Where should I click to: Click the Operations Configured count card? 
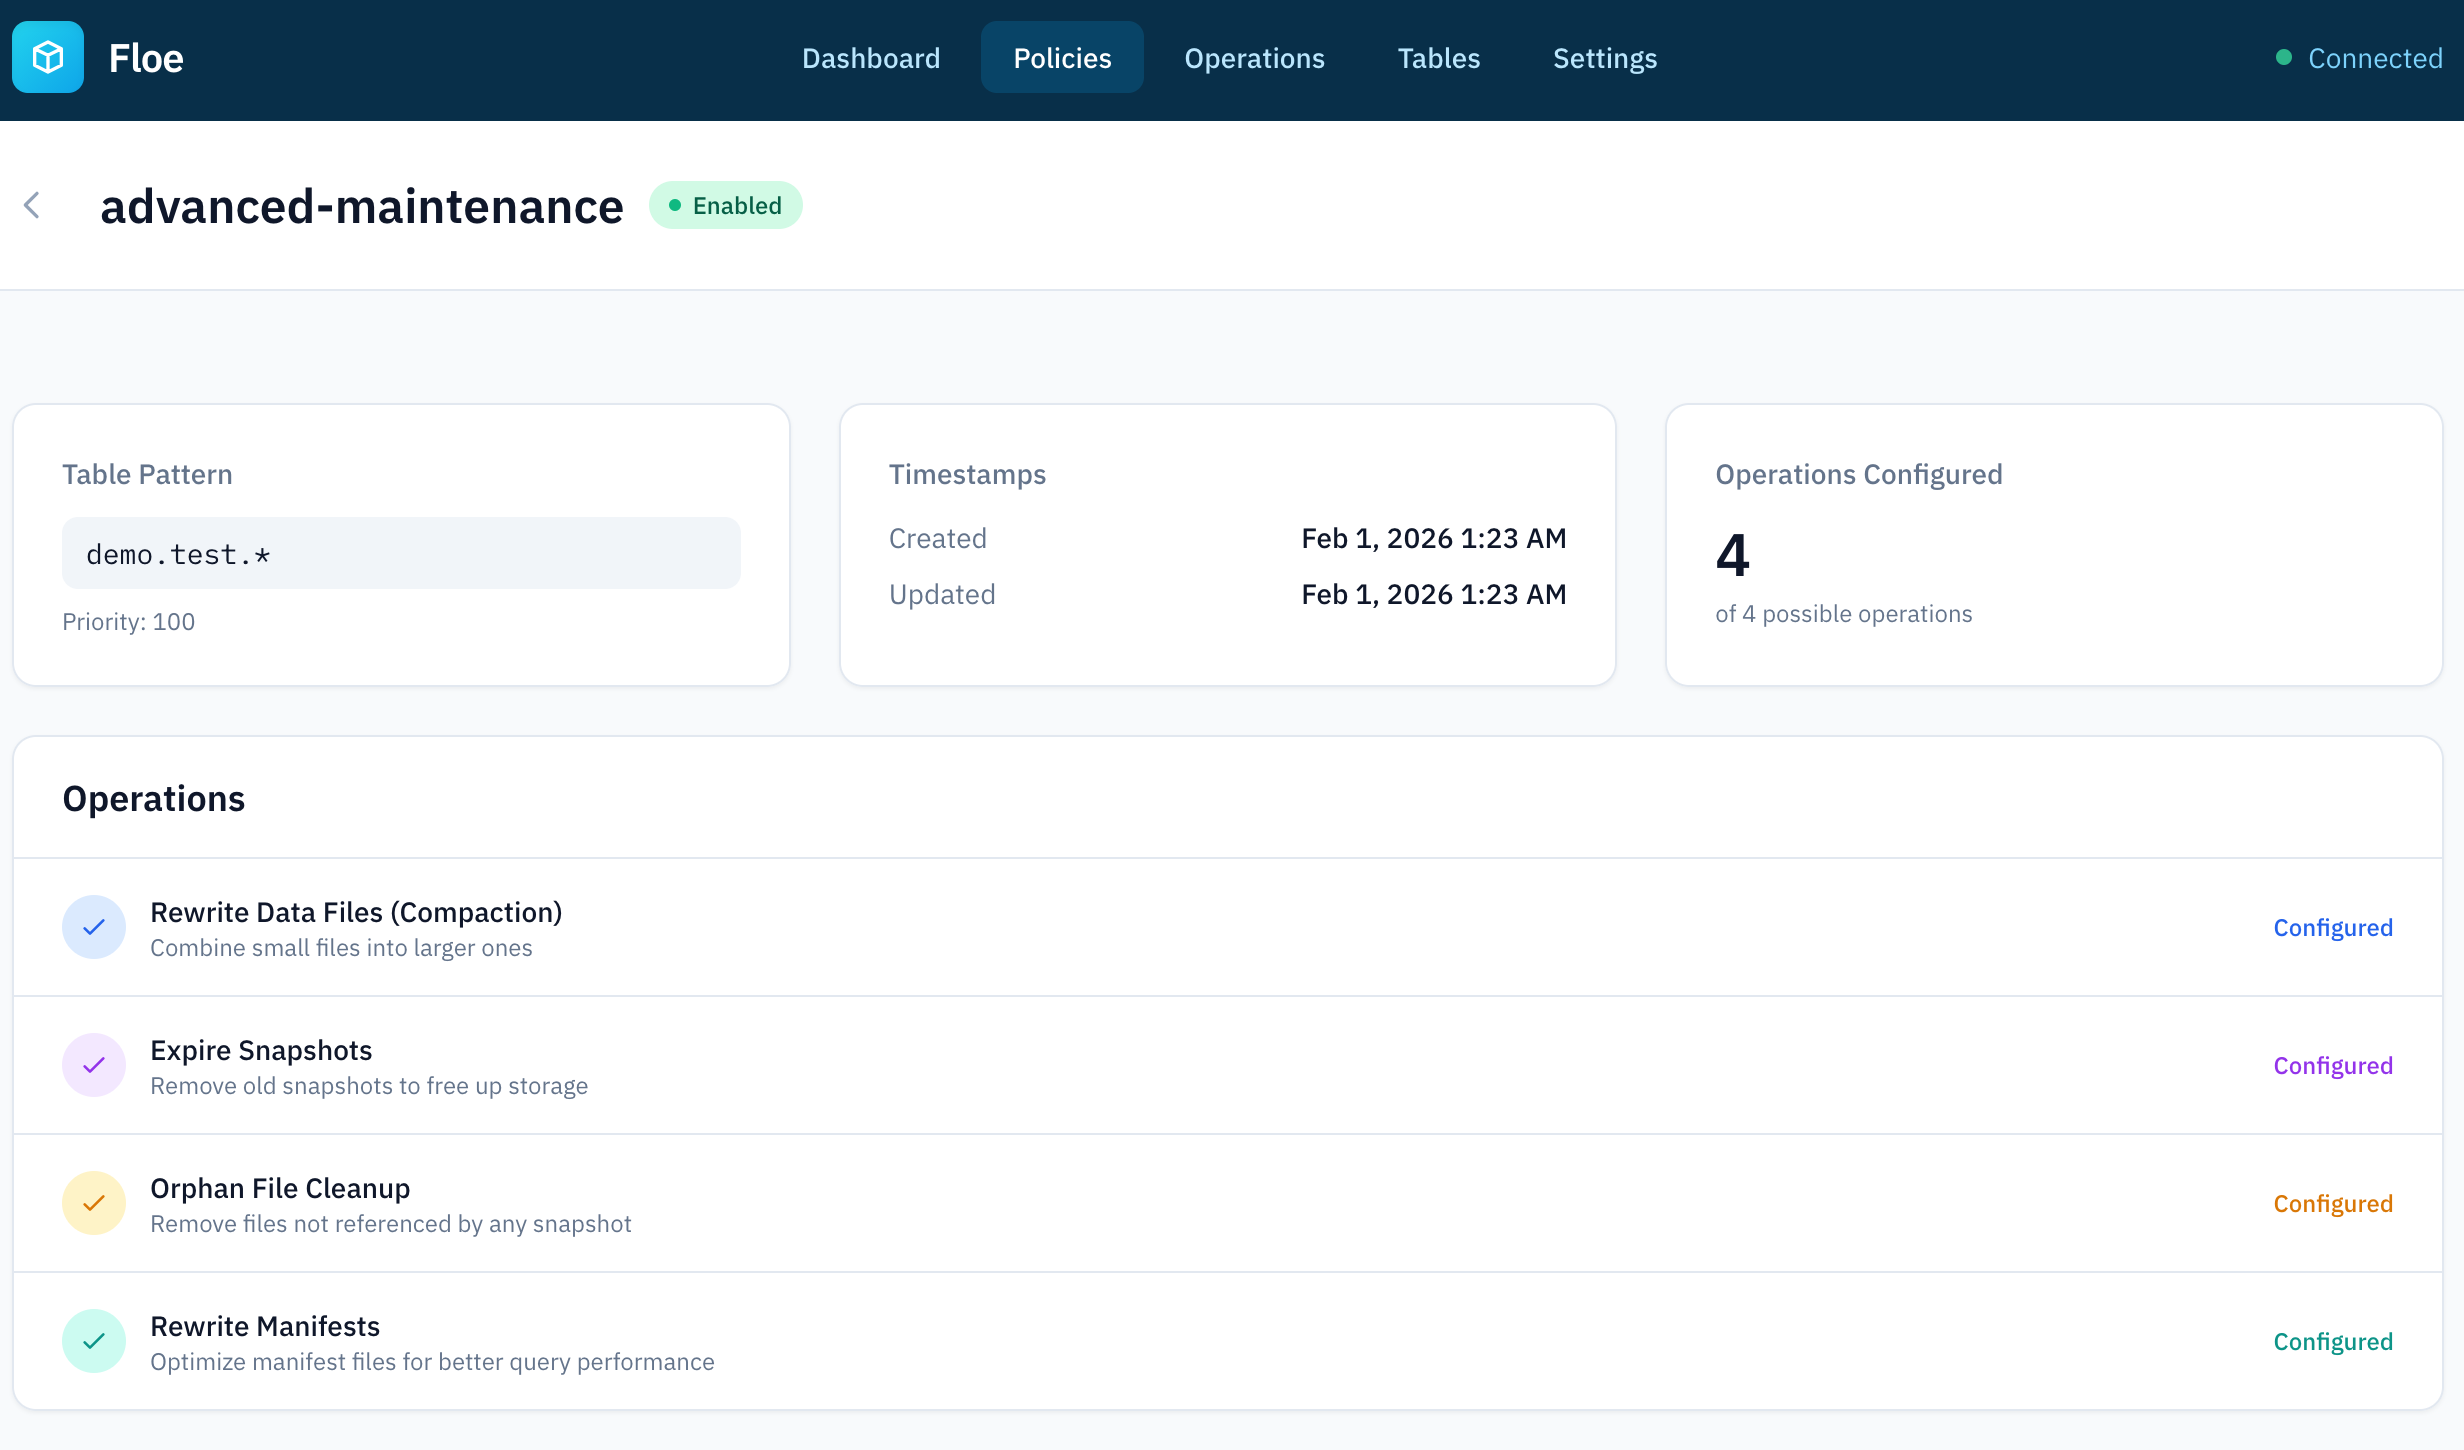click(x=2054, y=545)
